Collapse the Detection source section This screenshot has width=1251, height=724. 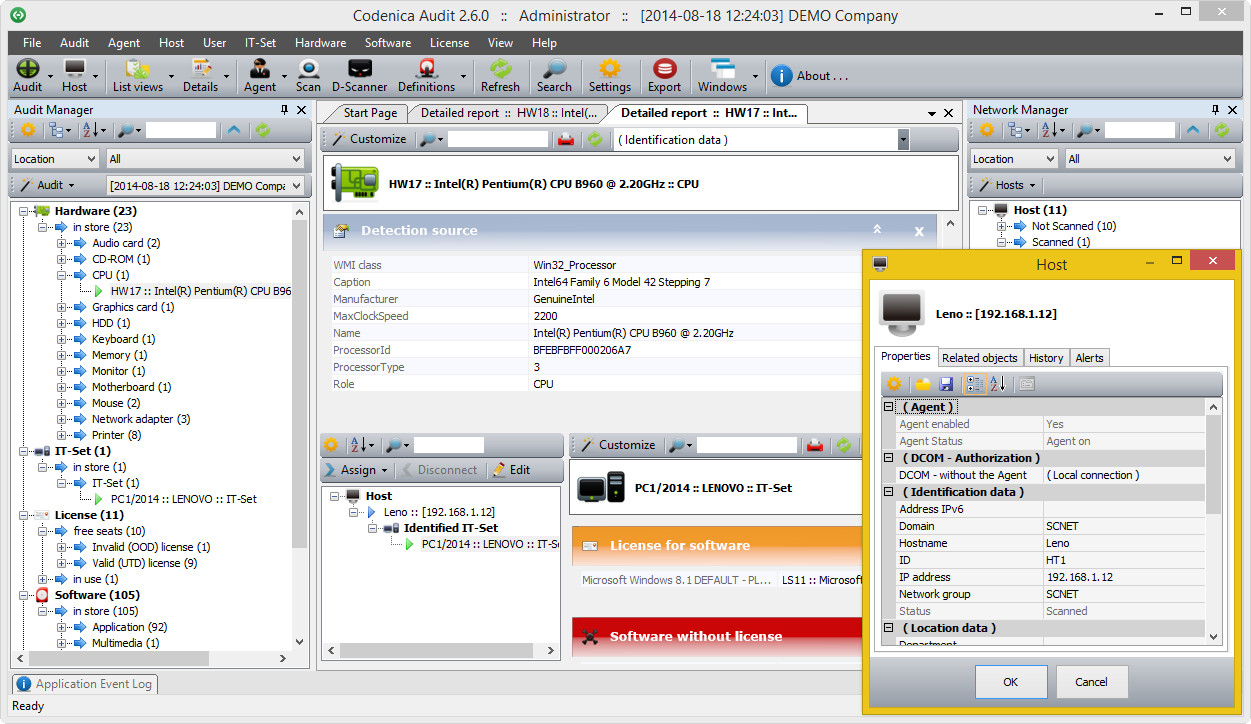(x=877, y=230)
